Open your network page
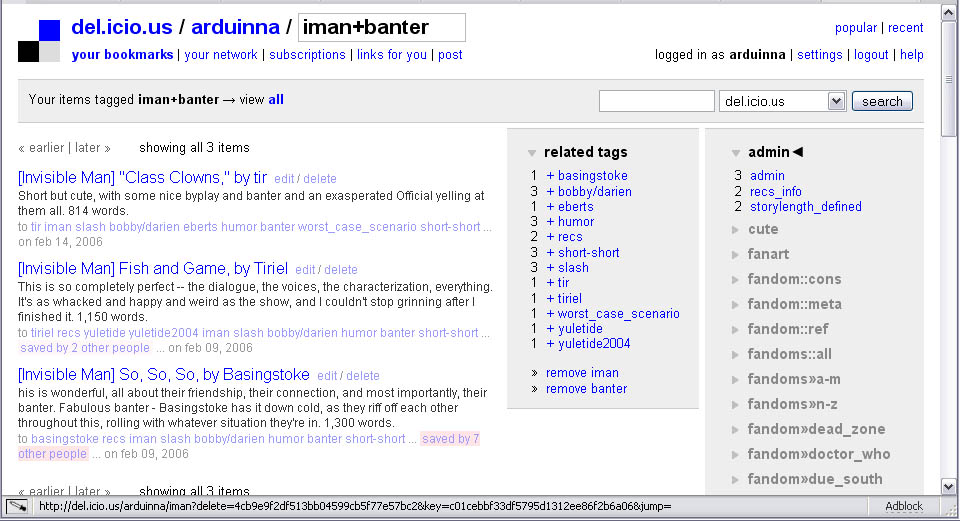The width and height of the screenshot is (960, 521). click(221, 54)
